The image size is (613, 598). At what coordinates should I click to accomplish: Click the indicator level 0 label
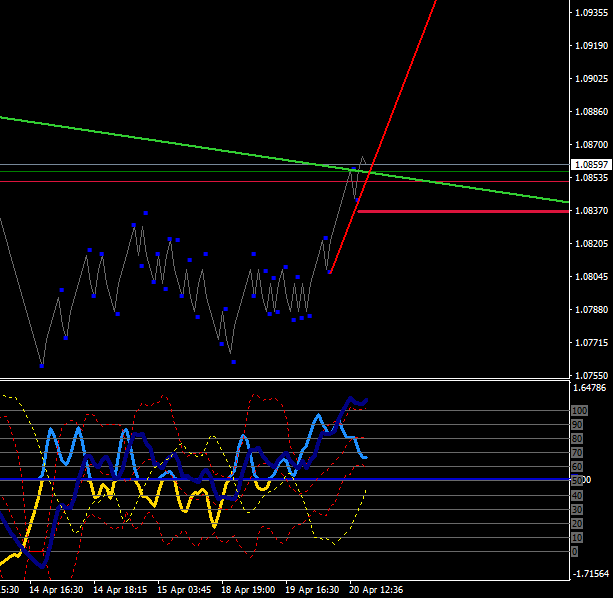point(575,551)
